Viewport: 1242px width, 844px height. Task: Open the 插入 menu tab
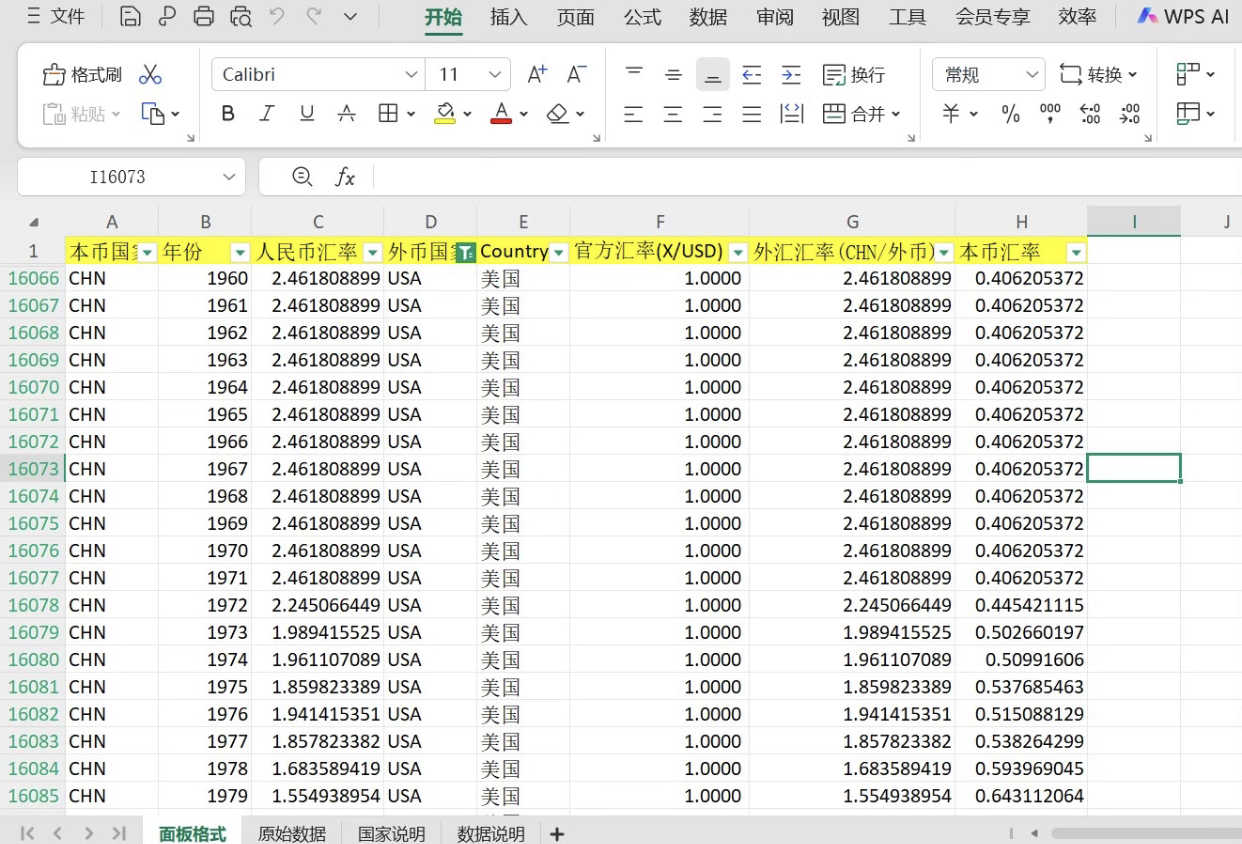coord(509,16)
